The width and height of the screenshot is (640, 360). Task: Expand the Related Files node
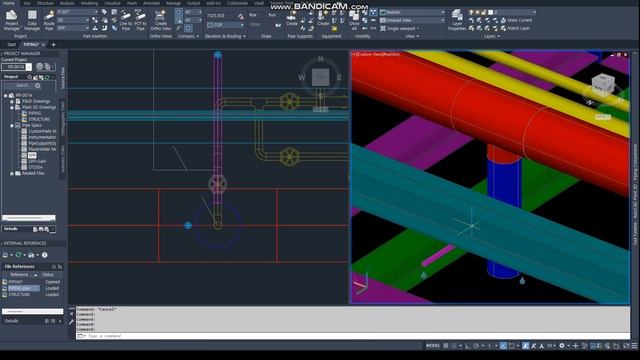12,173
